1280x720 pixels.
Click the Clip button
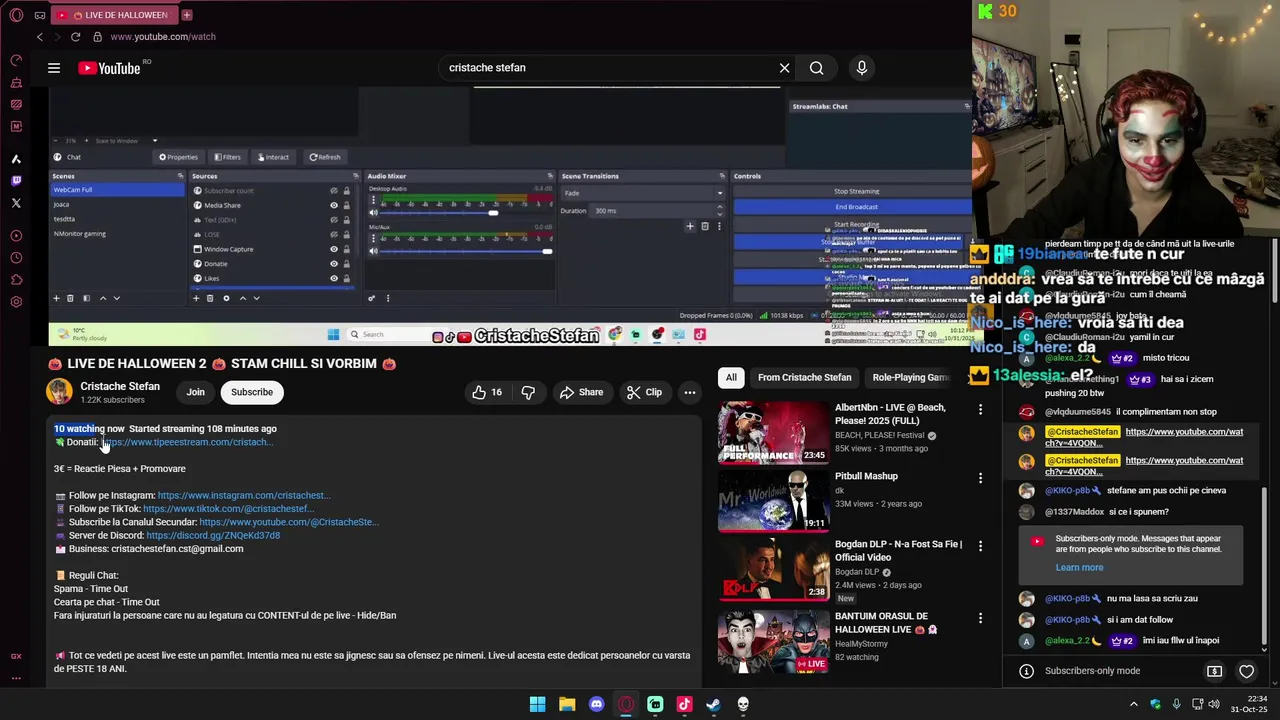coord(644,393)
